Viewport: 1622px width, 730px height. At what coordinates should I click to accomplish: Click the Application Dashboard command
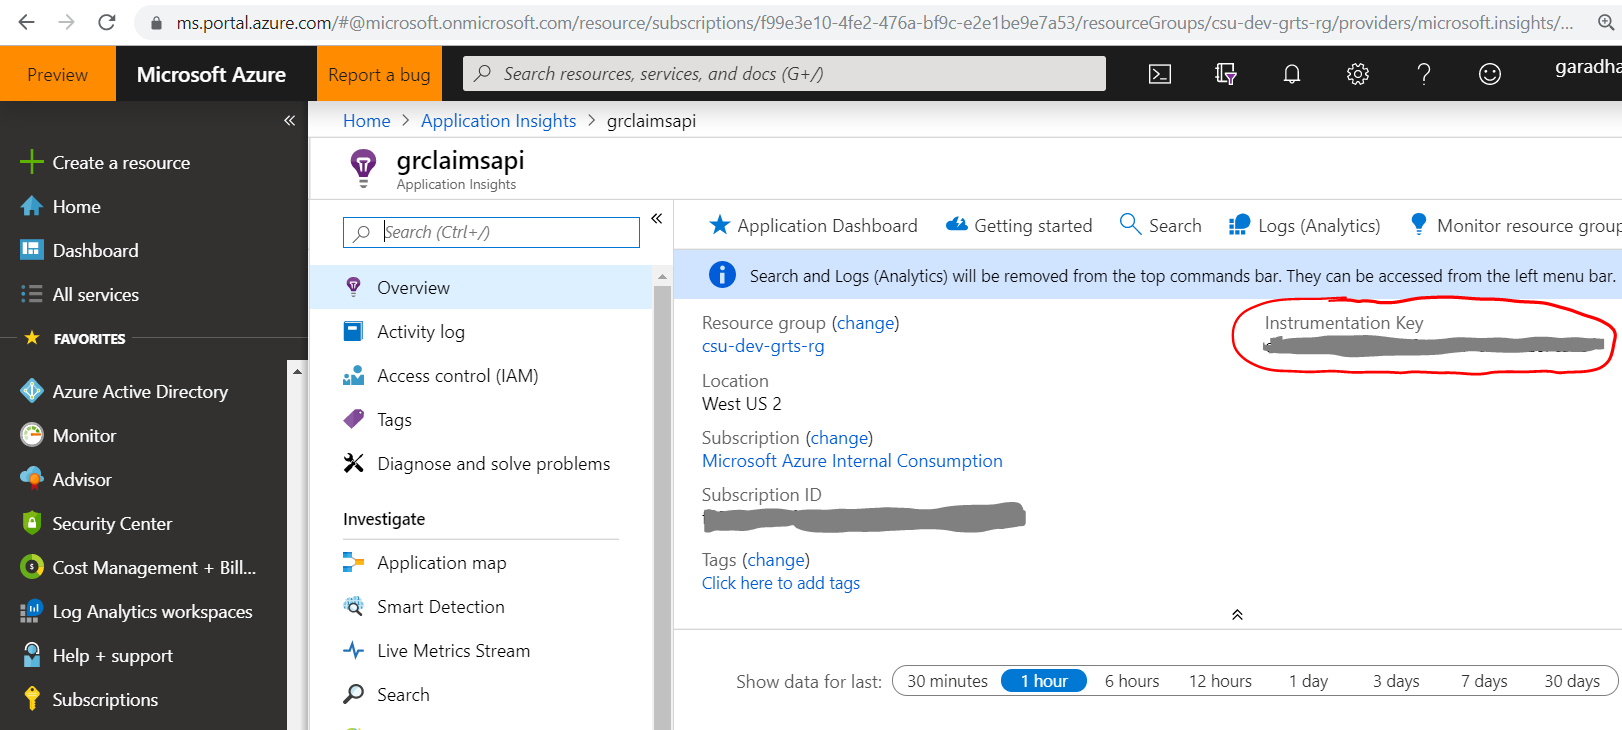point(813,226)
